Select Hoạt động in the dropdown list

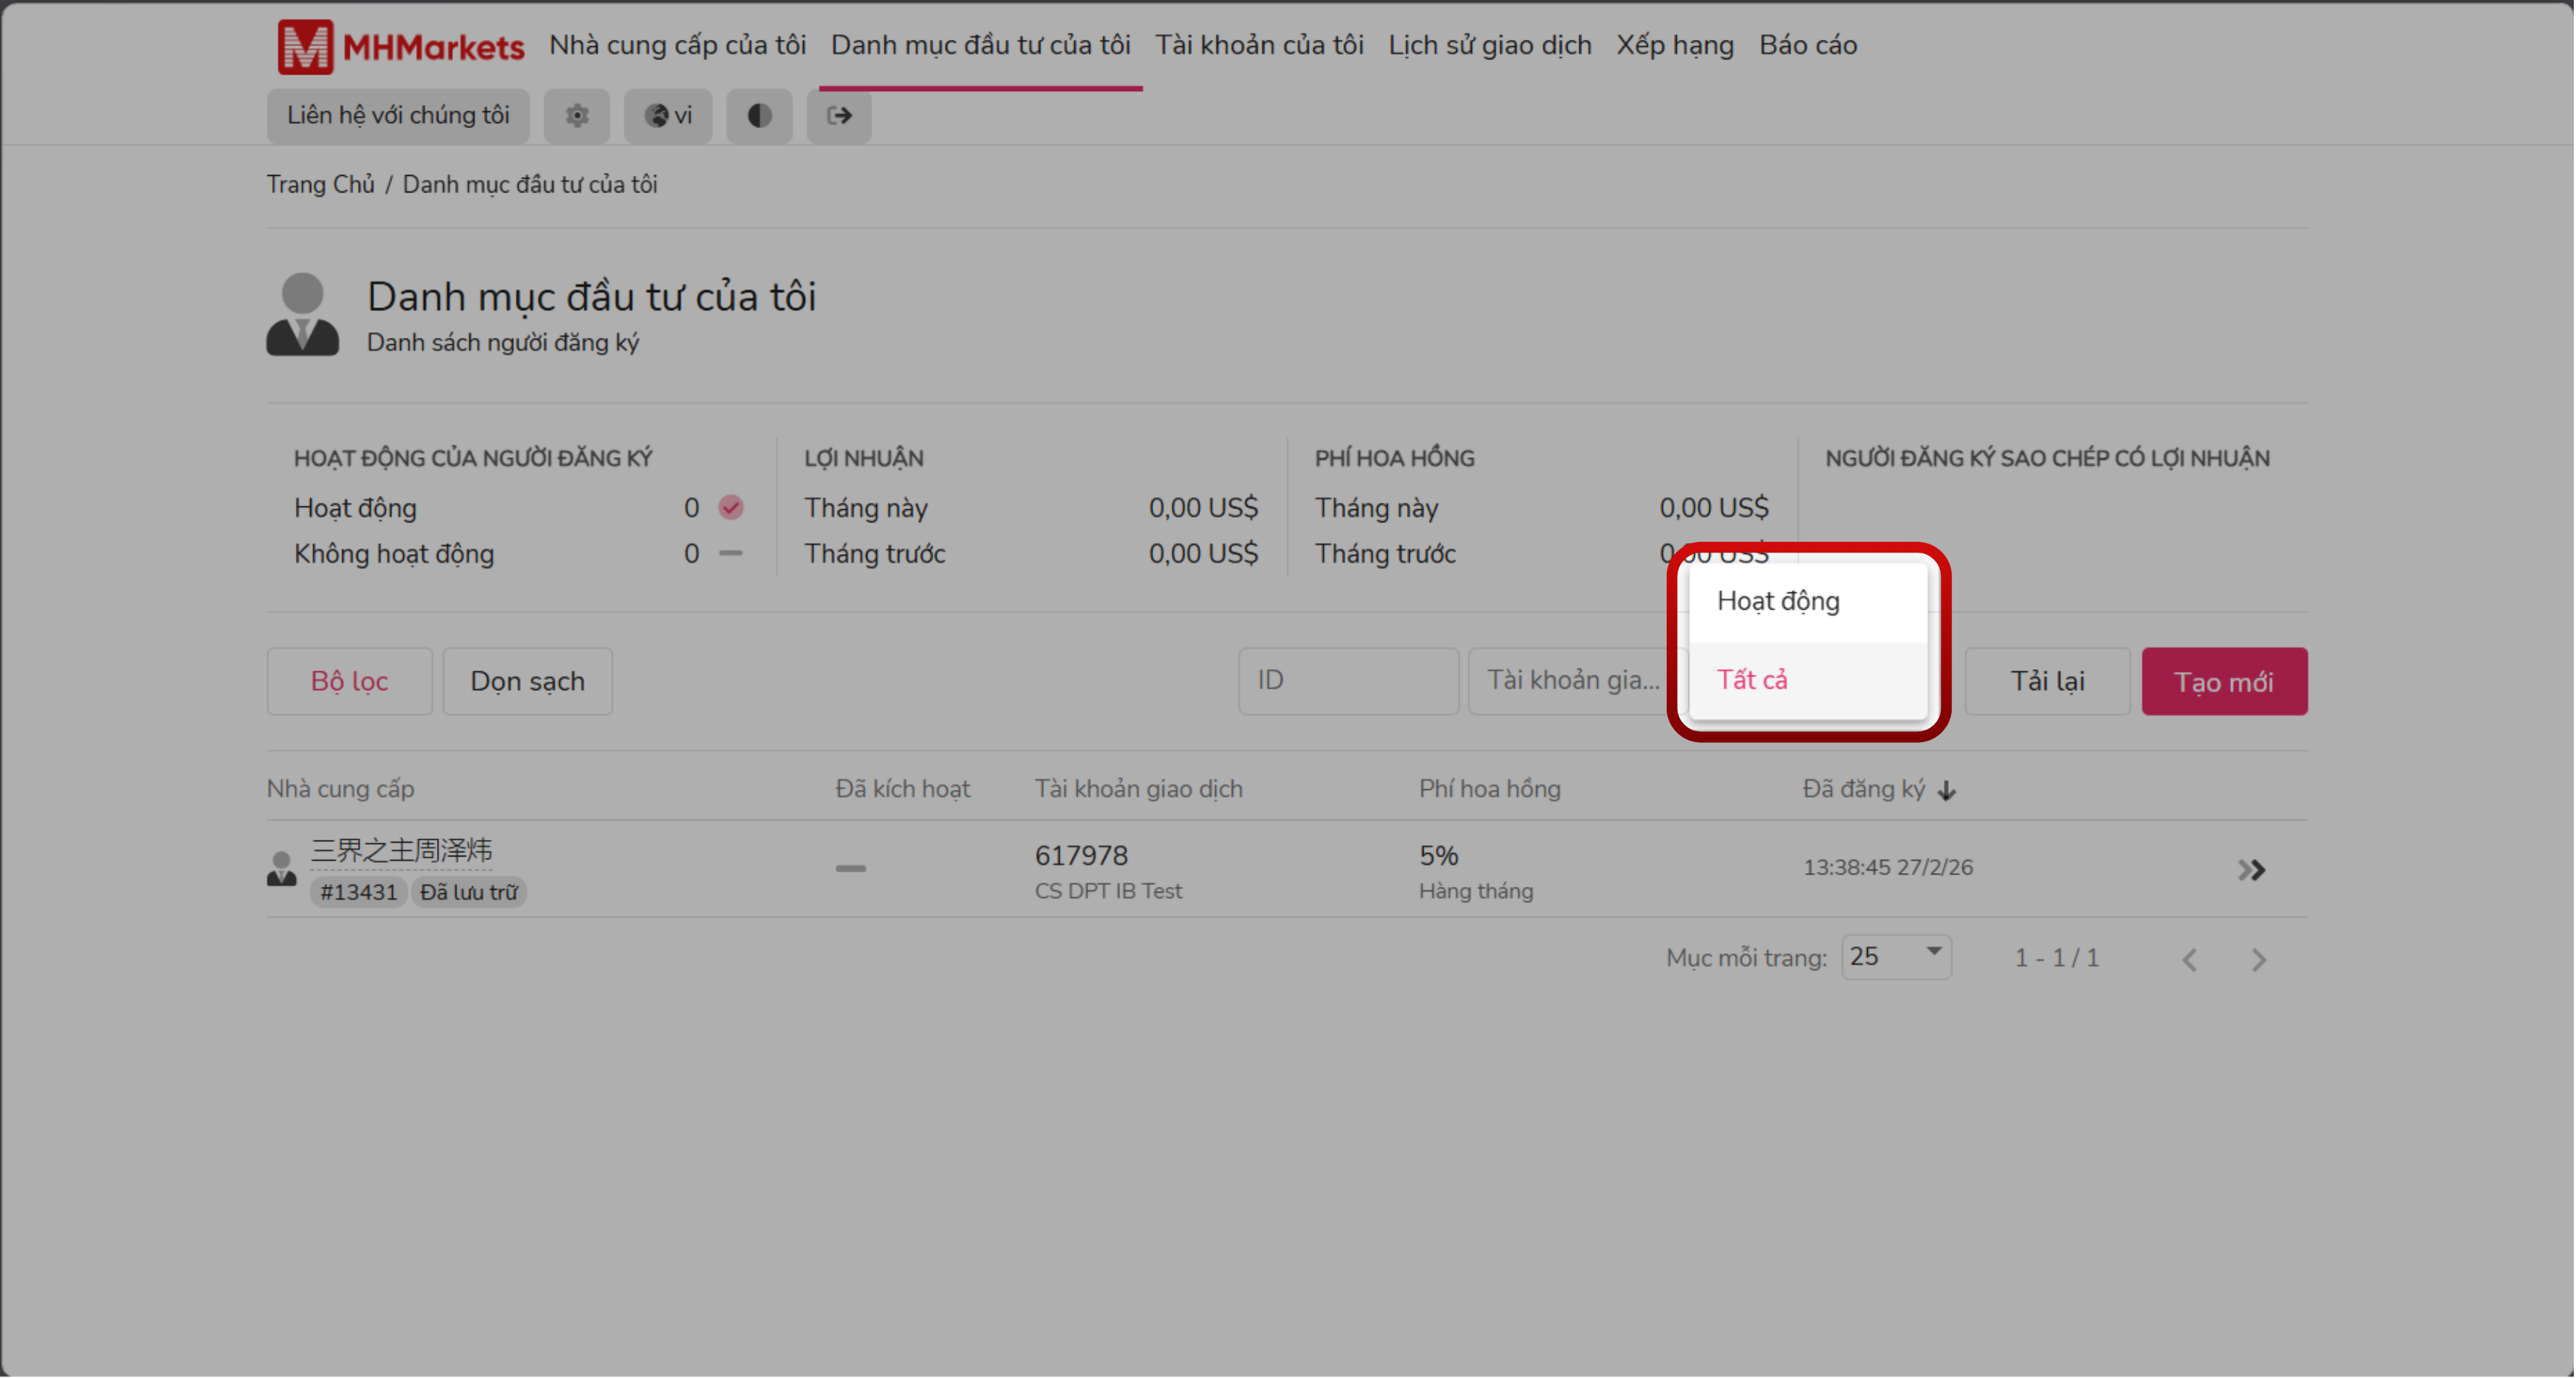tap(1808, 601)
